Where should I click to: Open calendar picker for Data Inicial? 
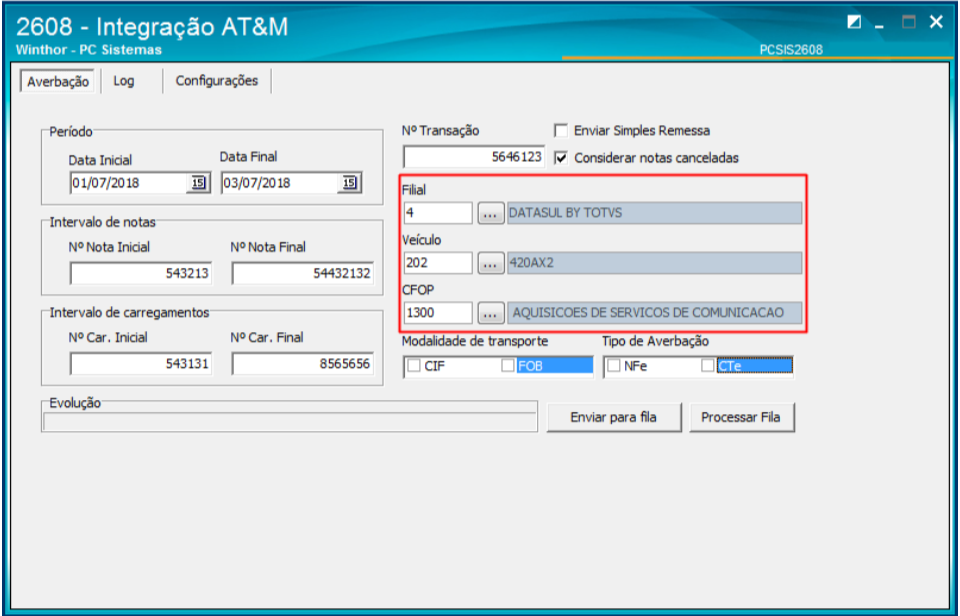pyautogui.click(x=198, y=183)
